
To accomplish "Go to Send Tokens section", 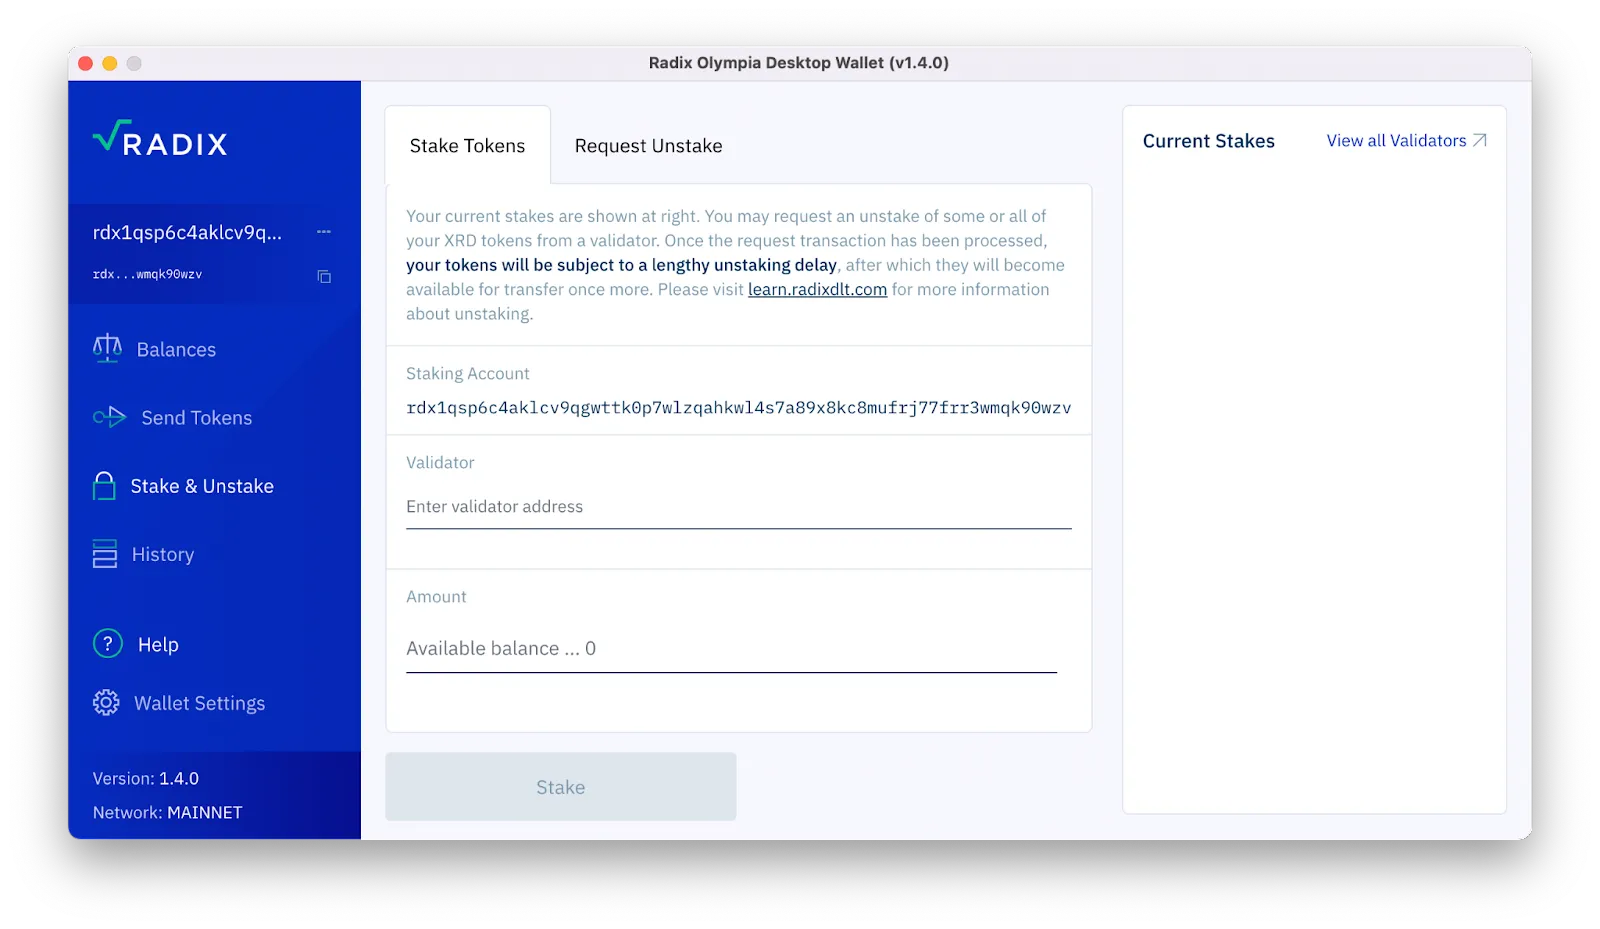I will [x=197, y=418].
